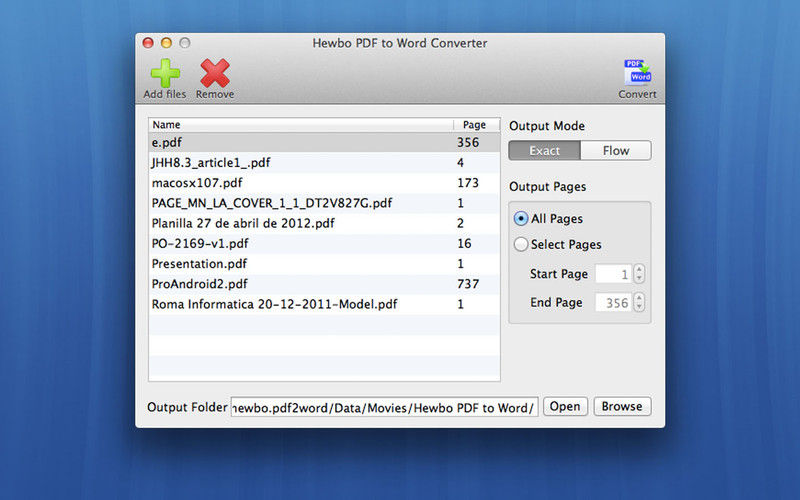800x500 pixels.
Task: Select JHH8.3_article1_.pdf in the list
Action: click(324, 163)
